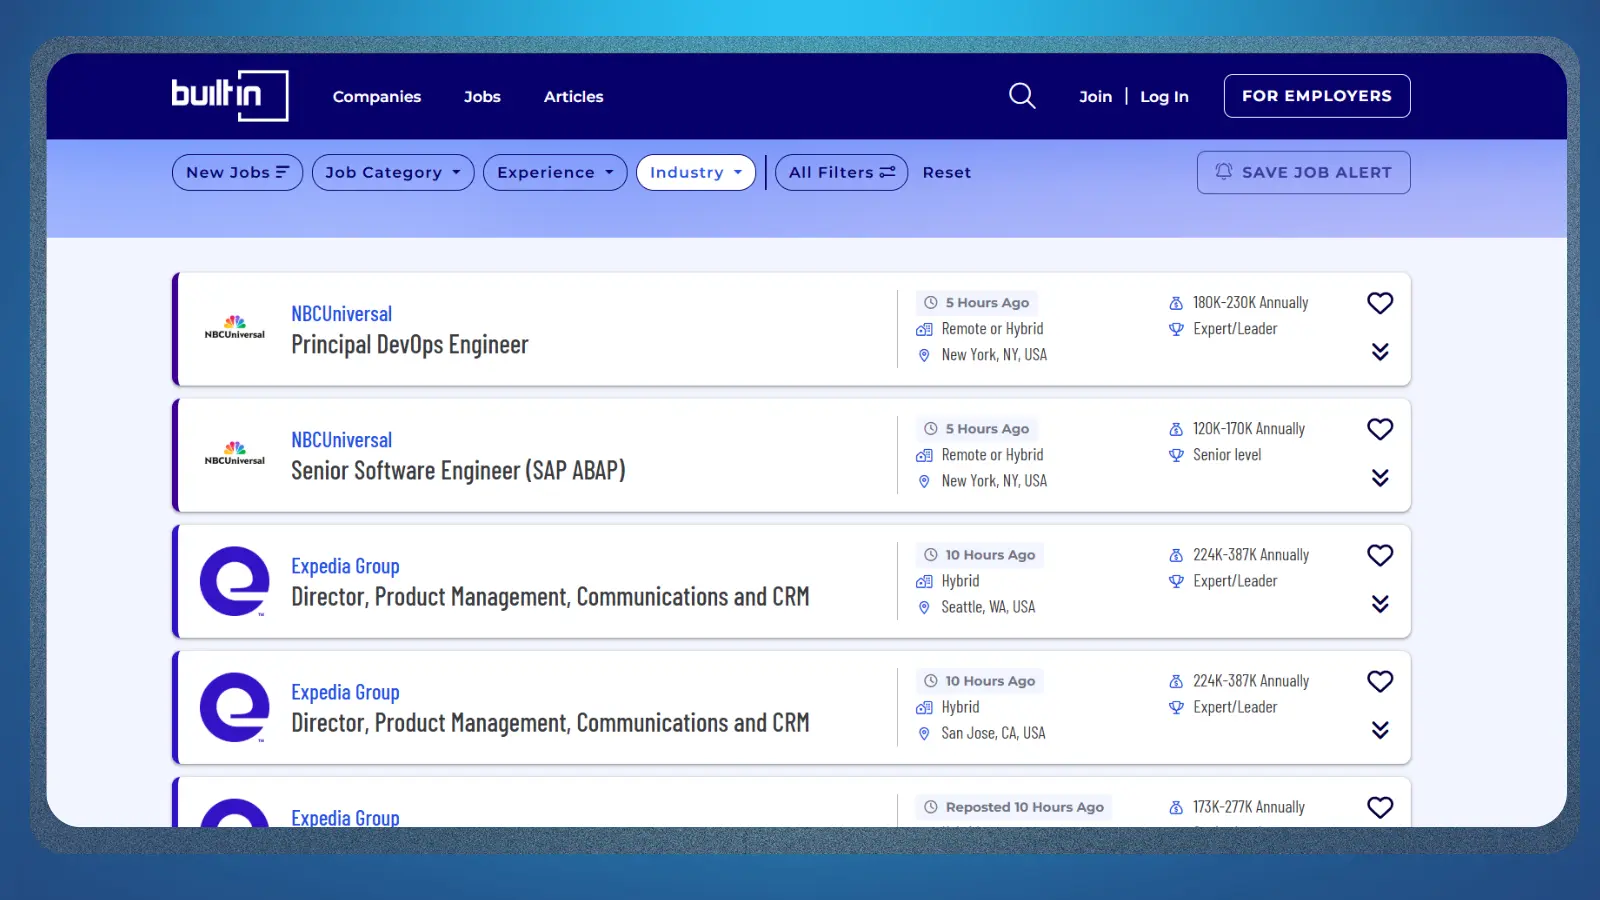This screenshot has height=900, width=1600.
Task: Open the Industry filter dropdown
Action: (x=696, y=172)
